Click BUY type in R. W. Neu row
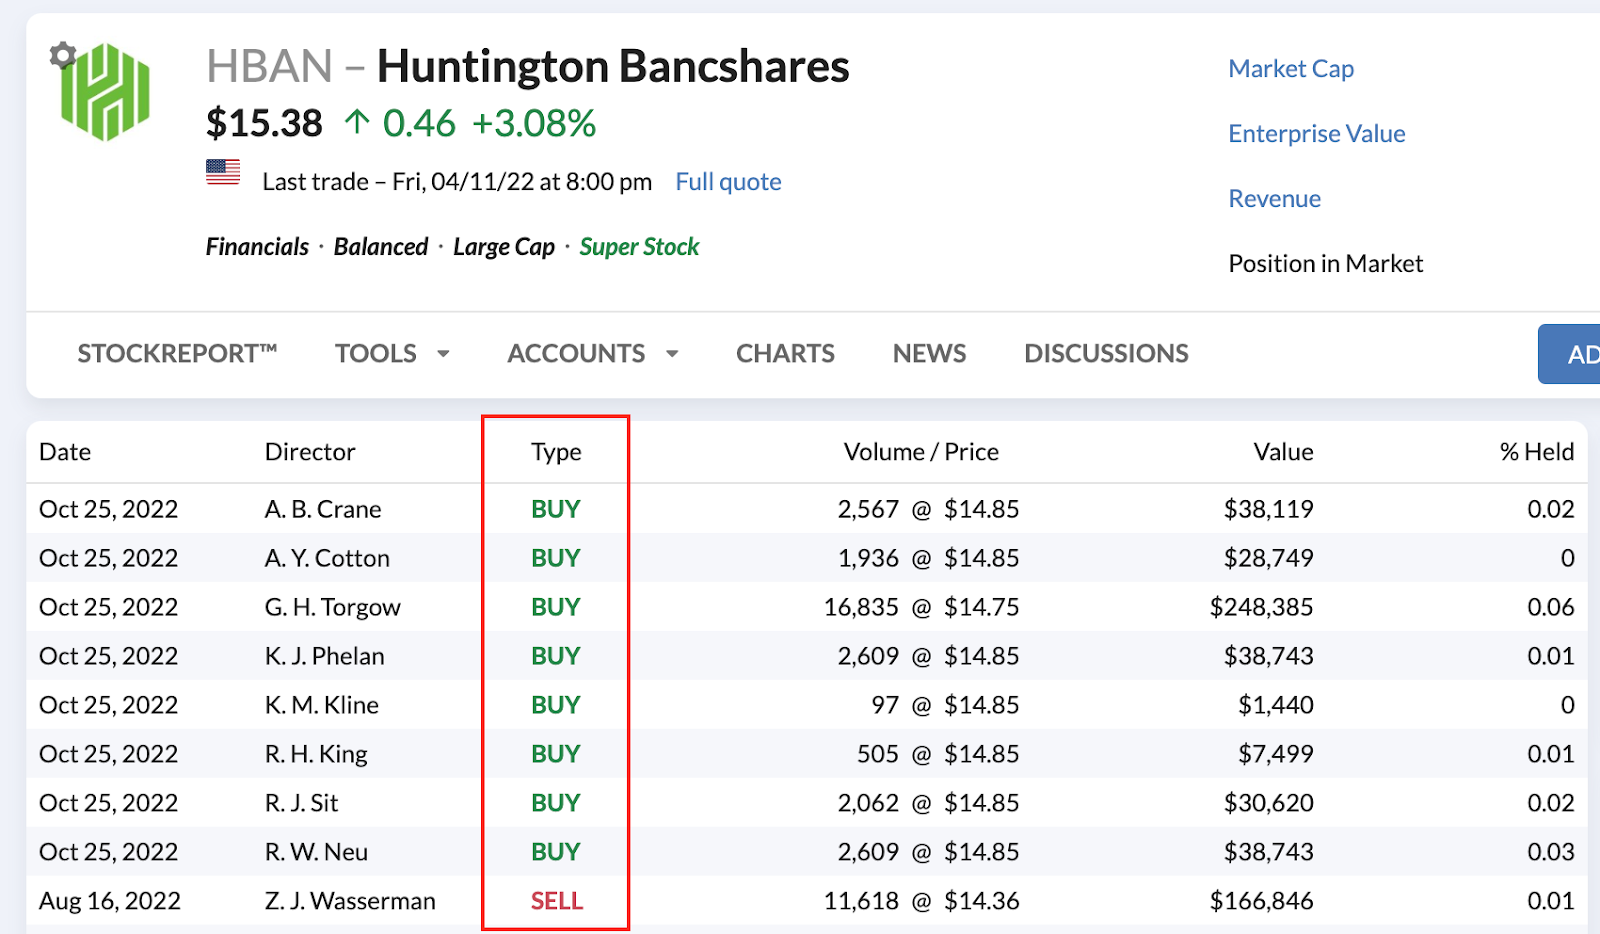Viewport: 1600px width, 934px height. coord(556,853)
